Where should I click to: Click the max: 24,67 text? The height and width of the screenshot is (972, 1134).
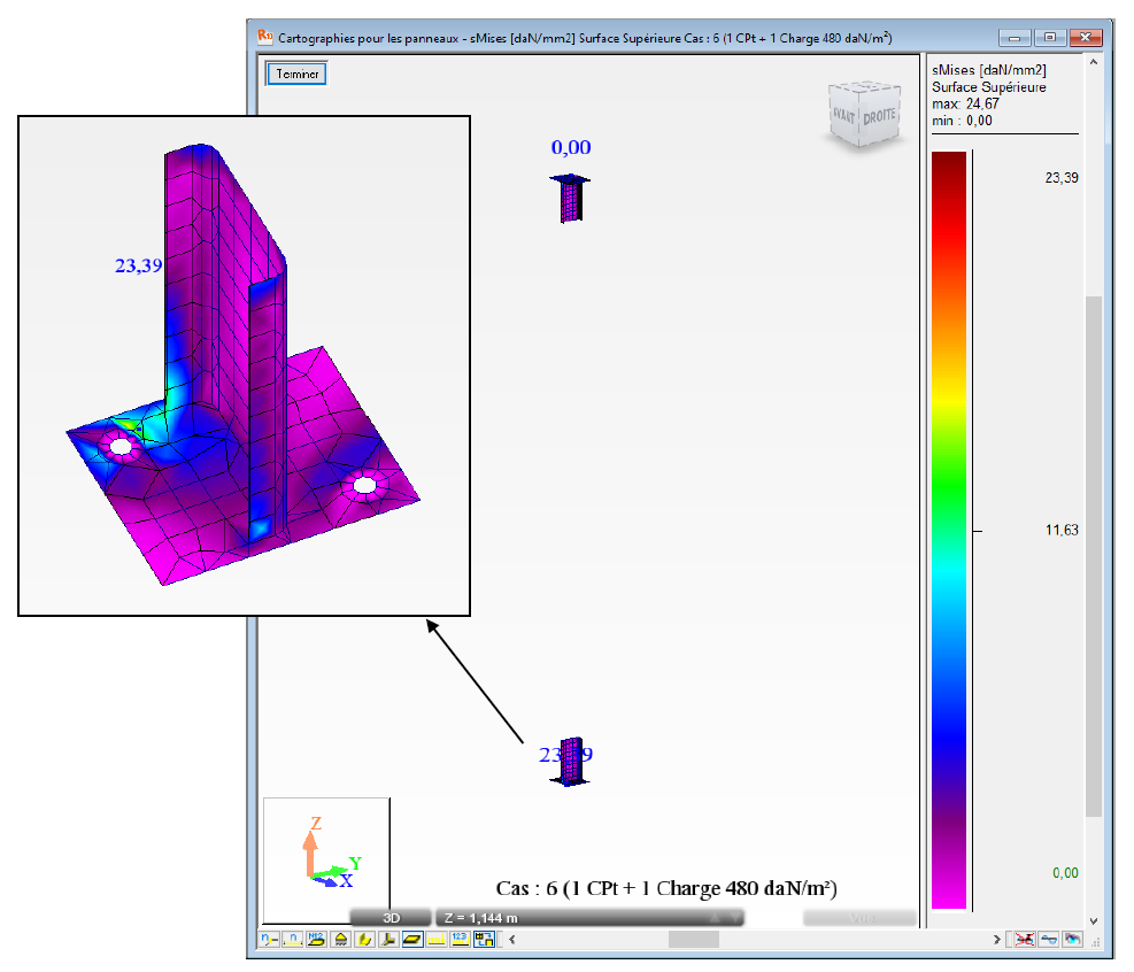tap(965, 103)
